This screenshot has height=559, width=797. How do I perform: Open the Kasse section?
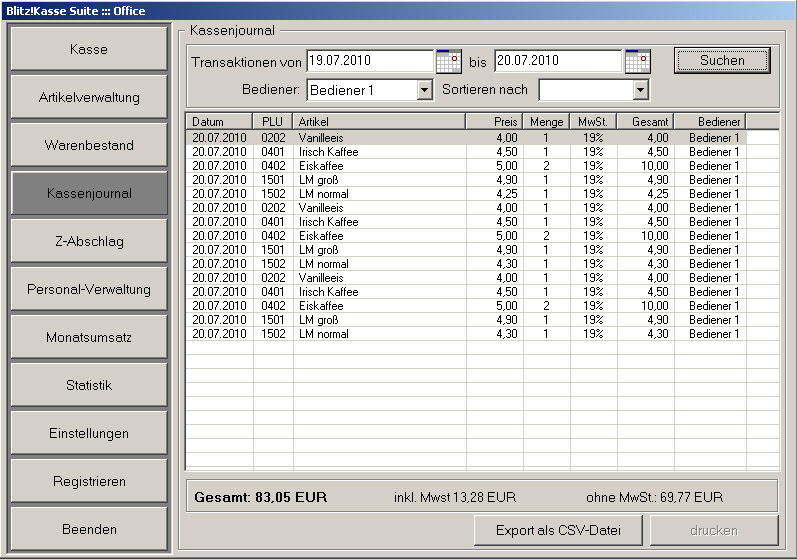(89, 49)
